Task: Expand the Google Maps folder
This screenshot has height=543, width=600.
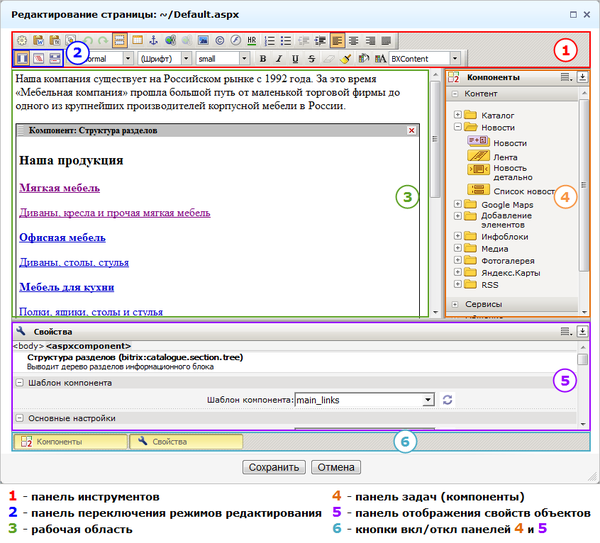Action: pyautogui.click(x=457, y=204)
